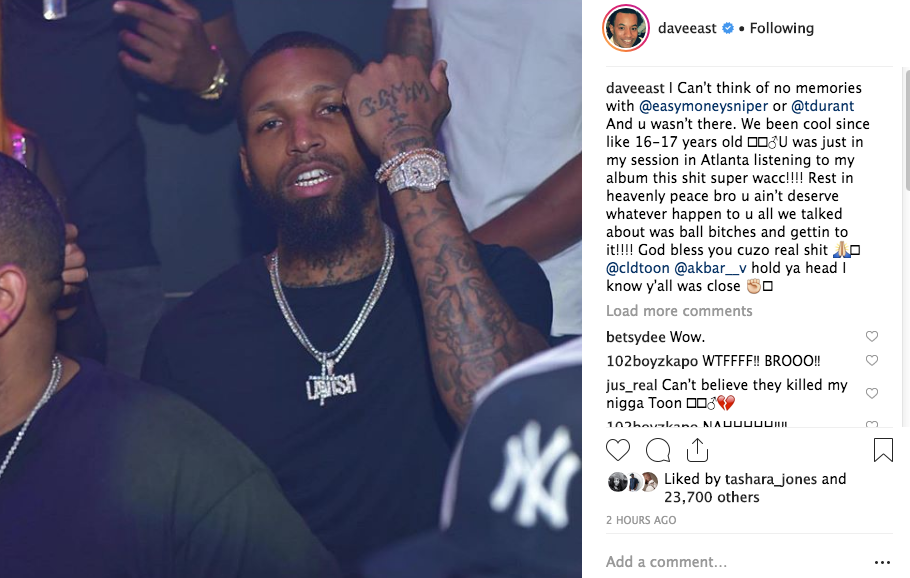Open @easymoneysniper mention link

pos(703,106)
